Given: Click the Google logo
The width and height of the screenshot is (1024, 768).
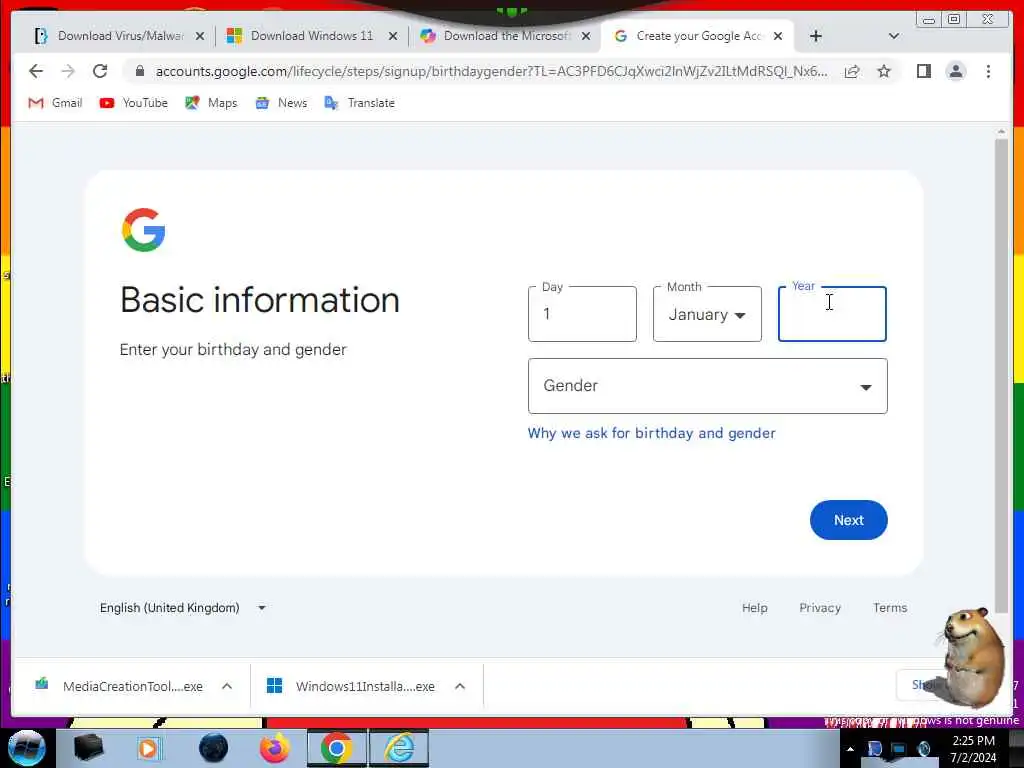Looking at the screenshot, I should tap(144, 230).
